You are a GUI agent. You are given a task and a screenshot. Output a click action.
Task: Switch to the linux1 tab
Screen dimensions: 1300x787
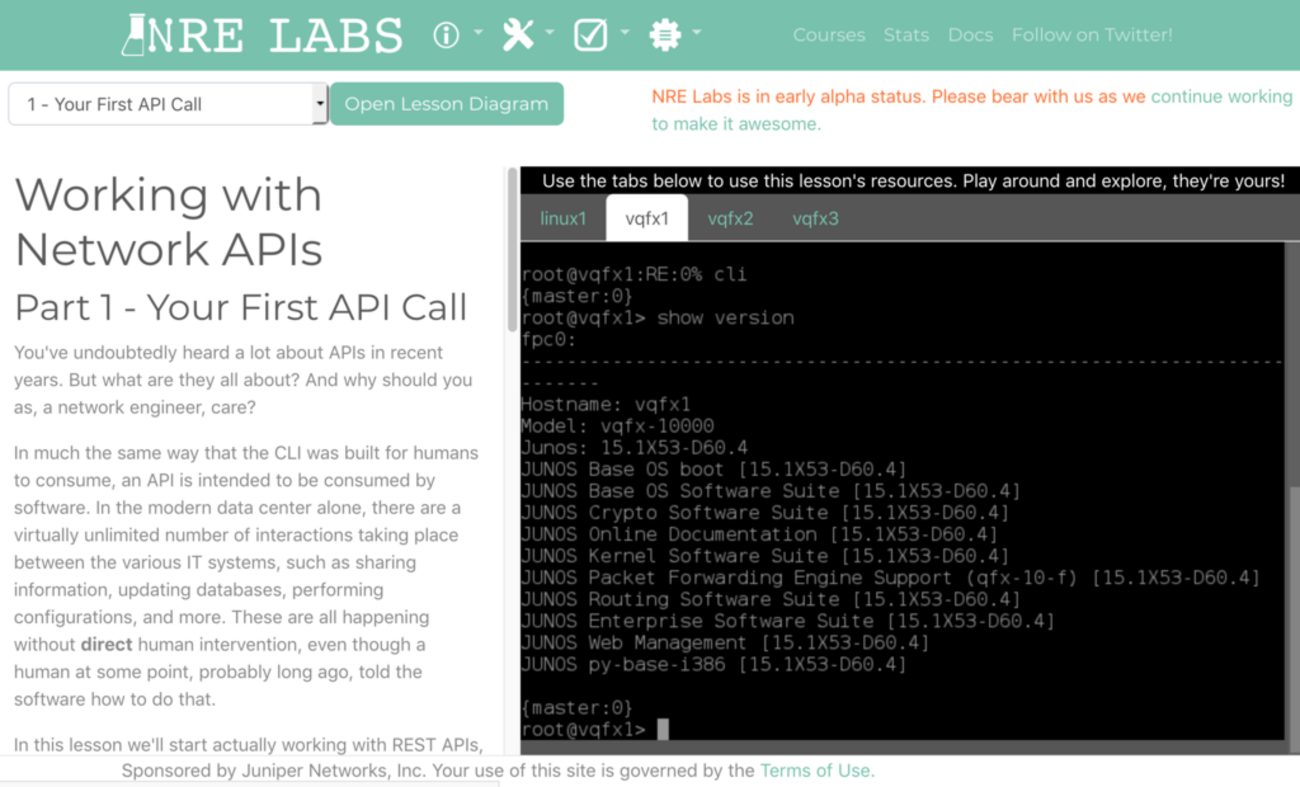(563, 219)
